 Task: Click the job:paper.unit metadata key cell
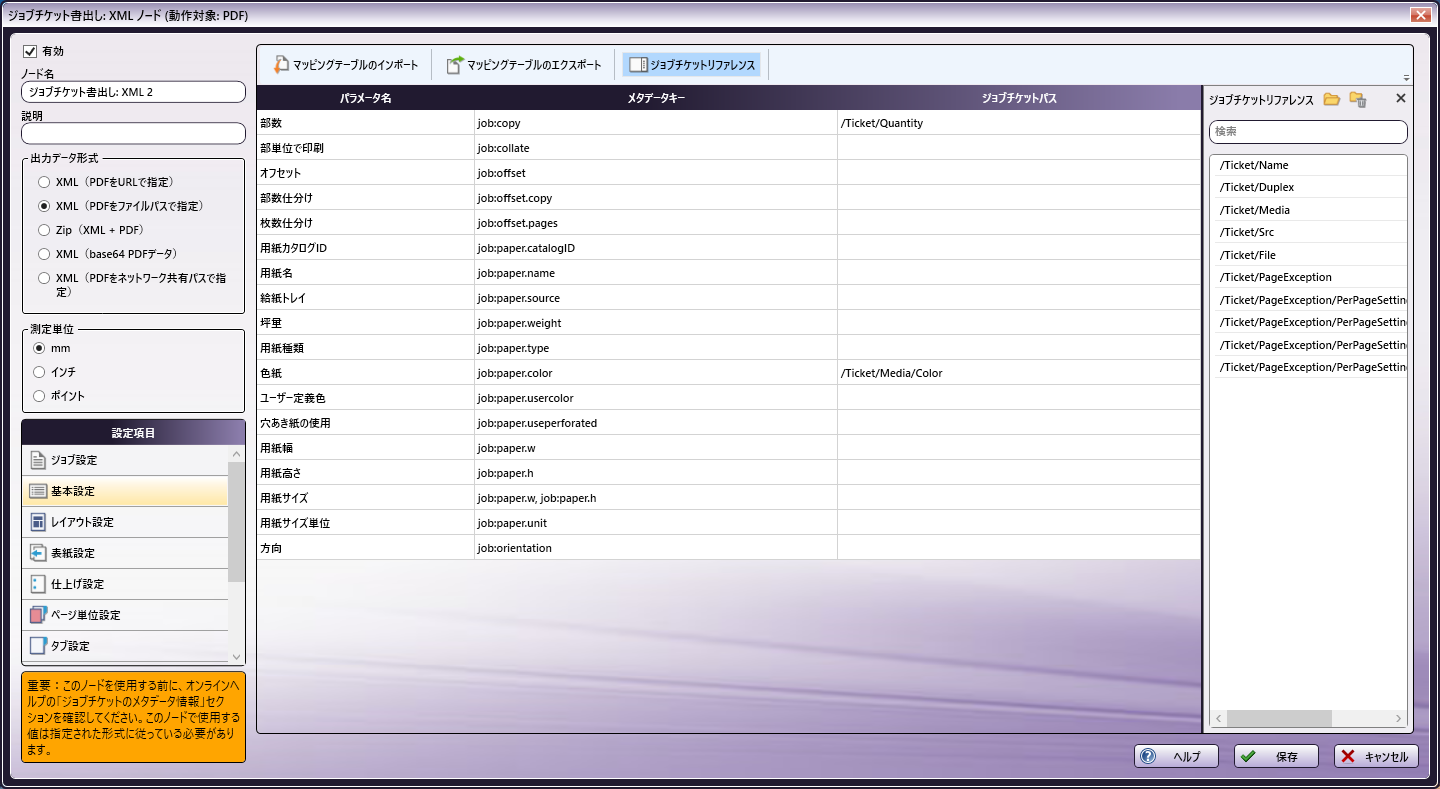coord(656,523)
